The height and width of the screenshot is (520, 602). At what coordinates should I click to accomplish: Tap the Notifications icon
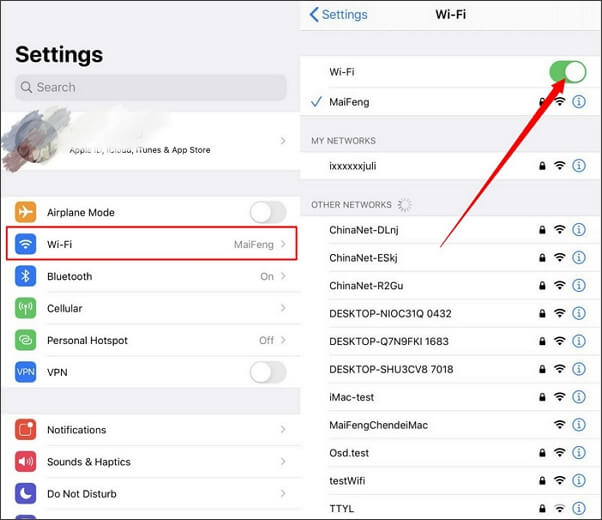point(26,430)
